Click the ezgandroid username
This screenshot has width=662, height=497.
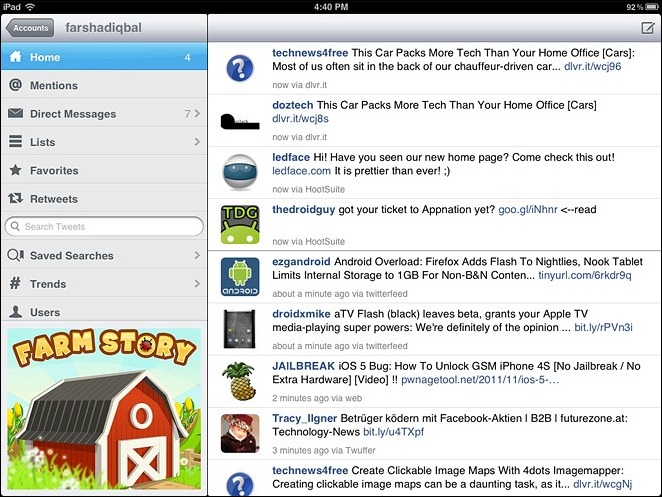[x=301, y=262]
